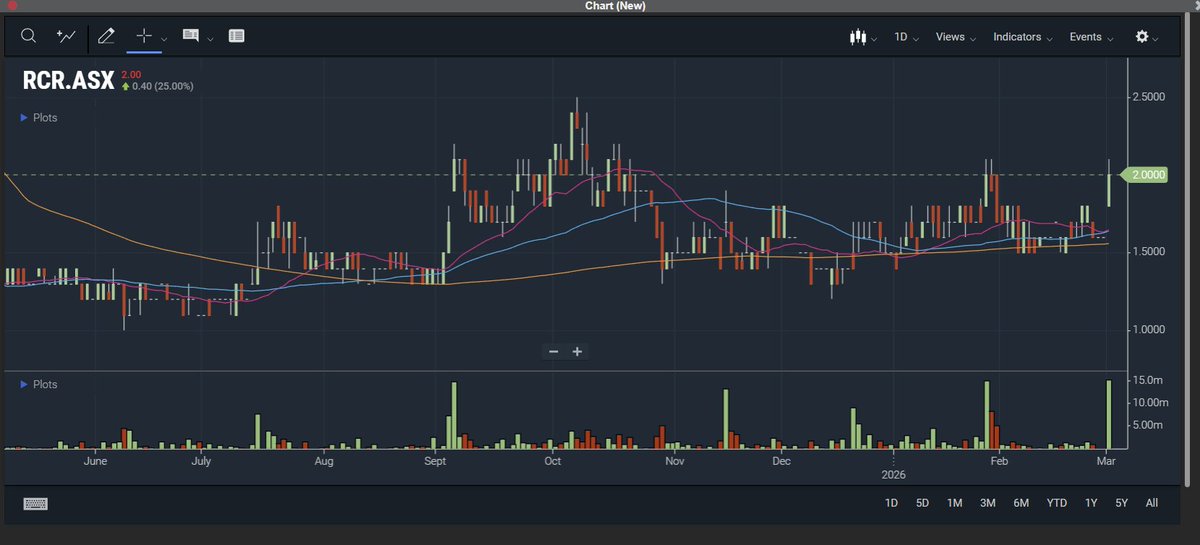
Task: Click the add comparison line-chart icon
Action: coord(67,36)
